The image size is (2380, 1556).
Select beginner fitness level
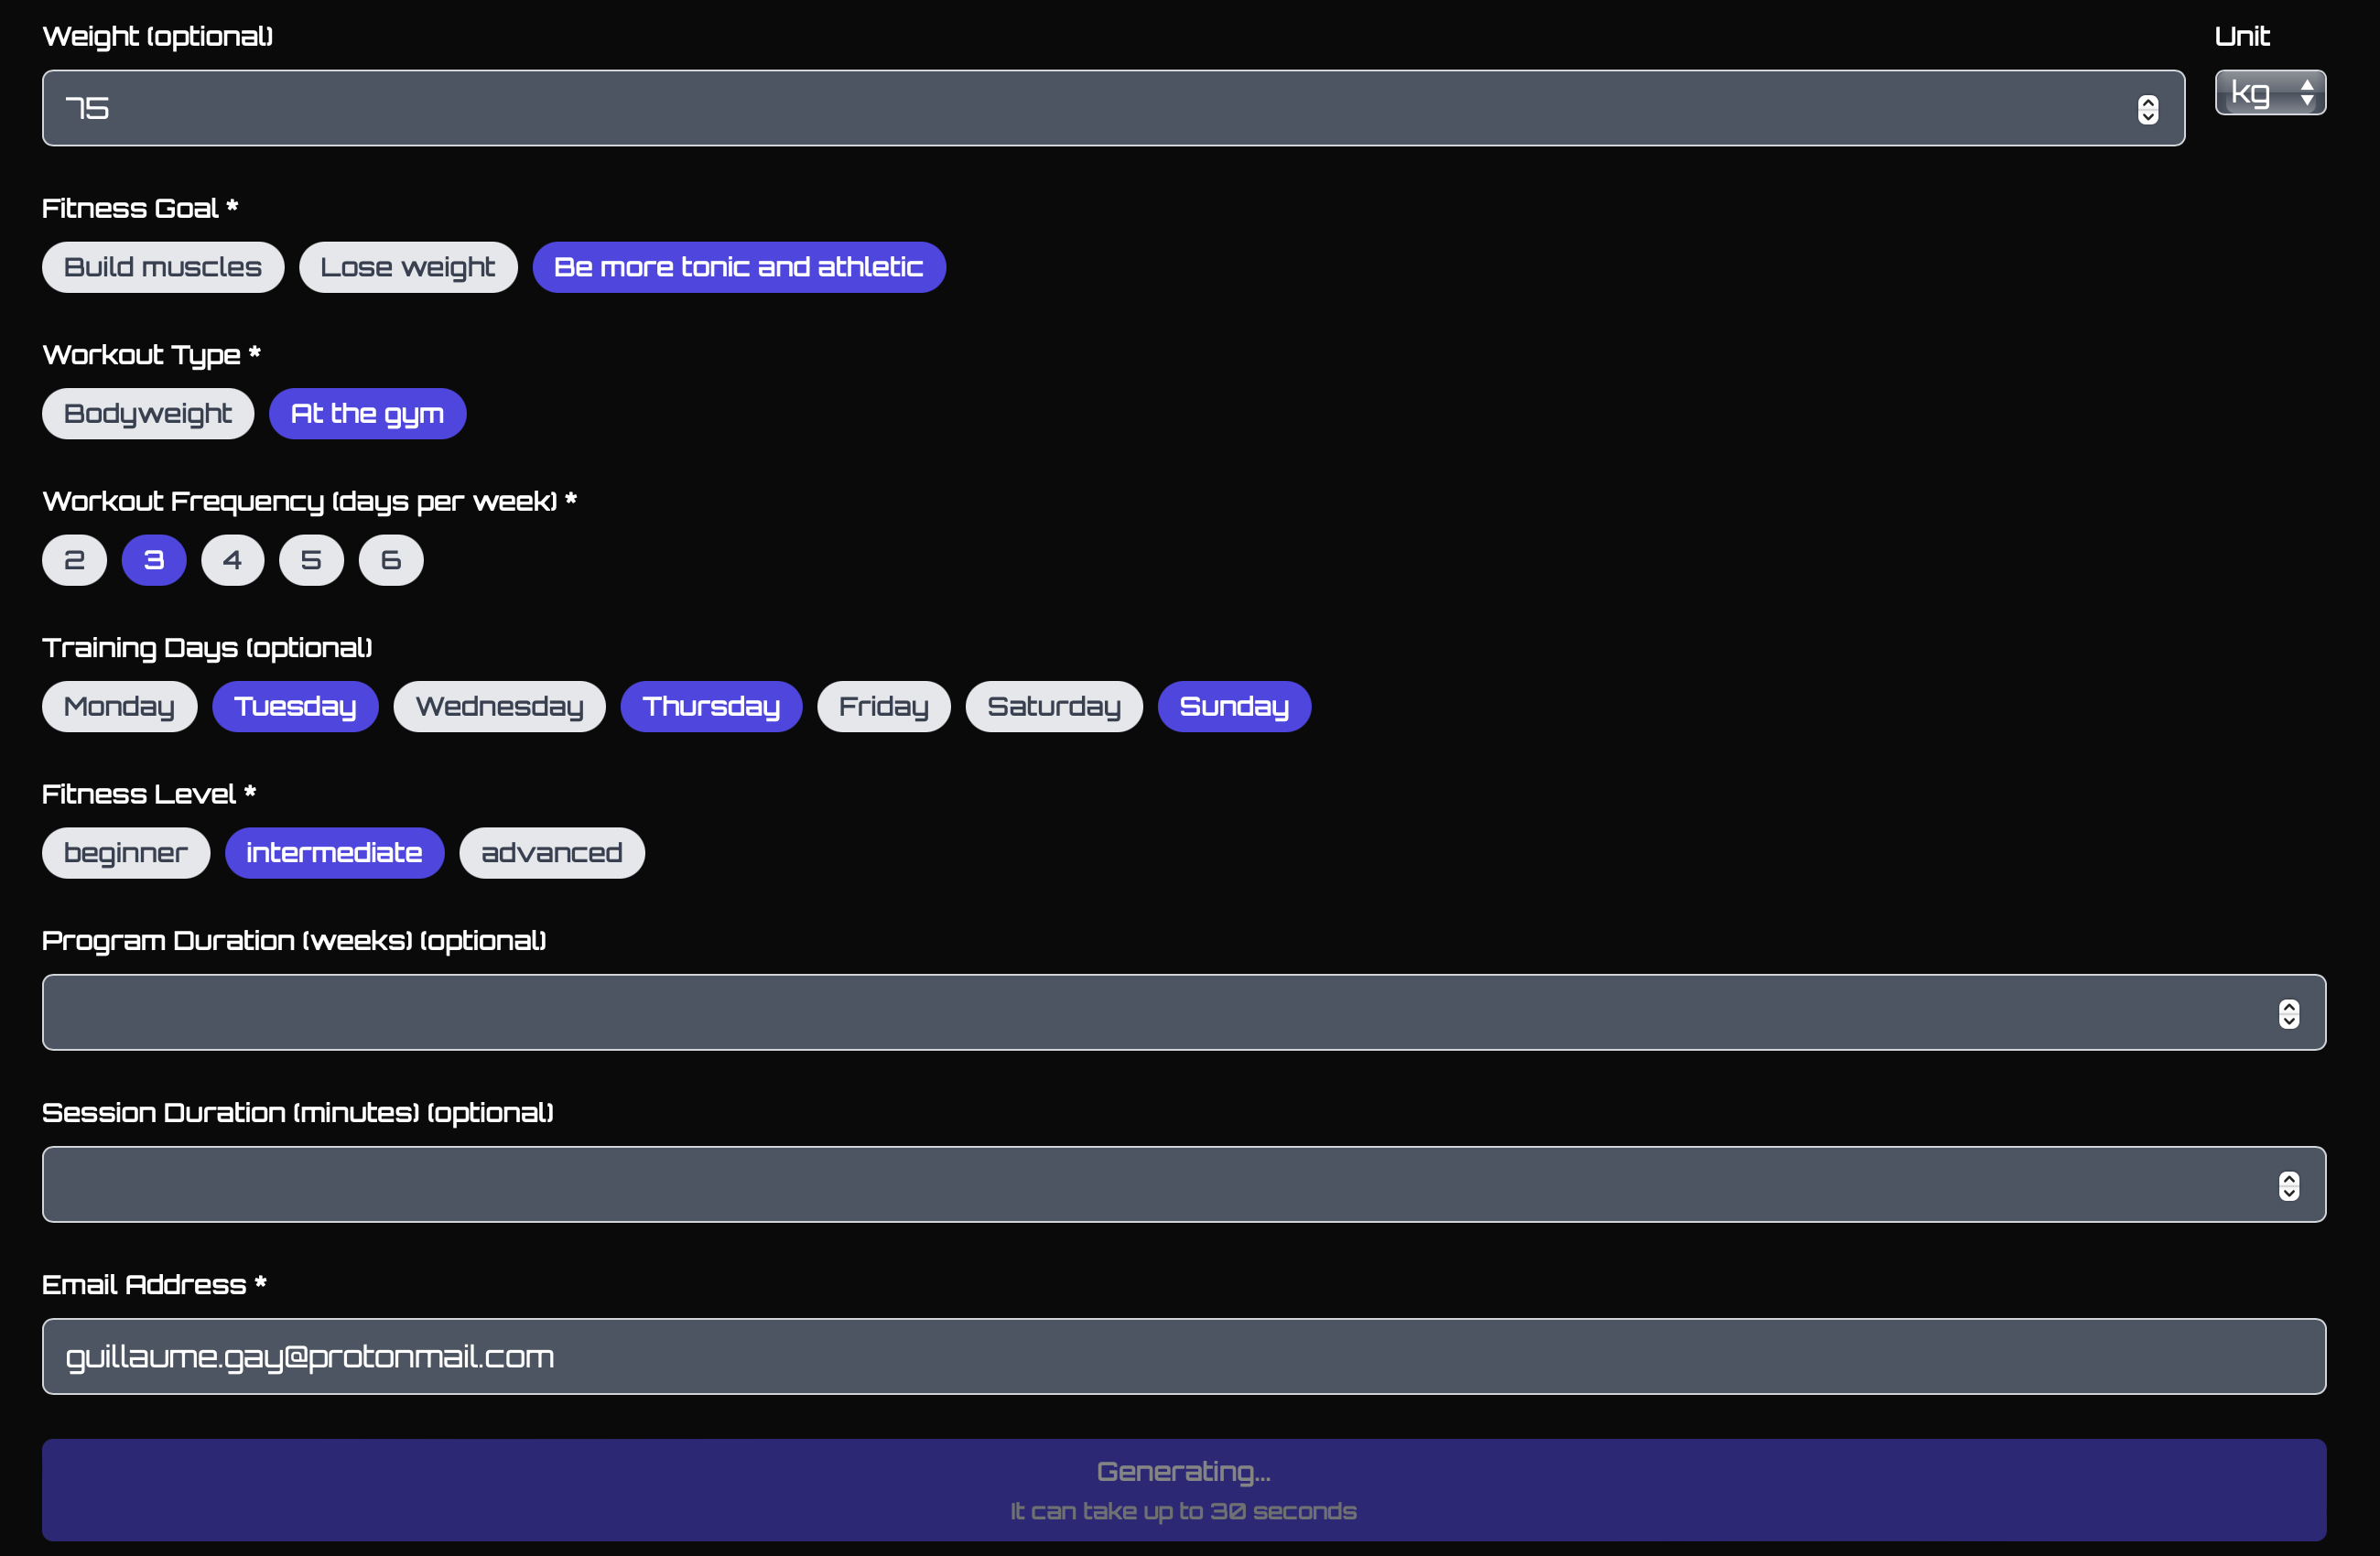(126, 853)
